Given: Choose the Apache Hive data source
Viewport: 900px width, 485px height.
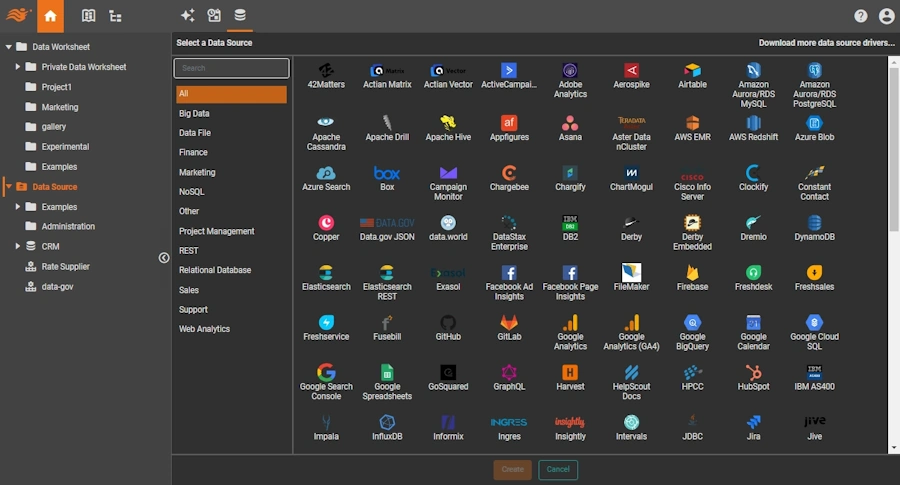Looking at the screenshot, I should click(448, 123).
